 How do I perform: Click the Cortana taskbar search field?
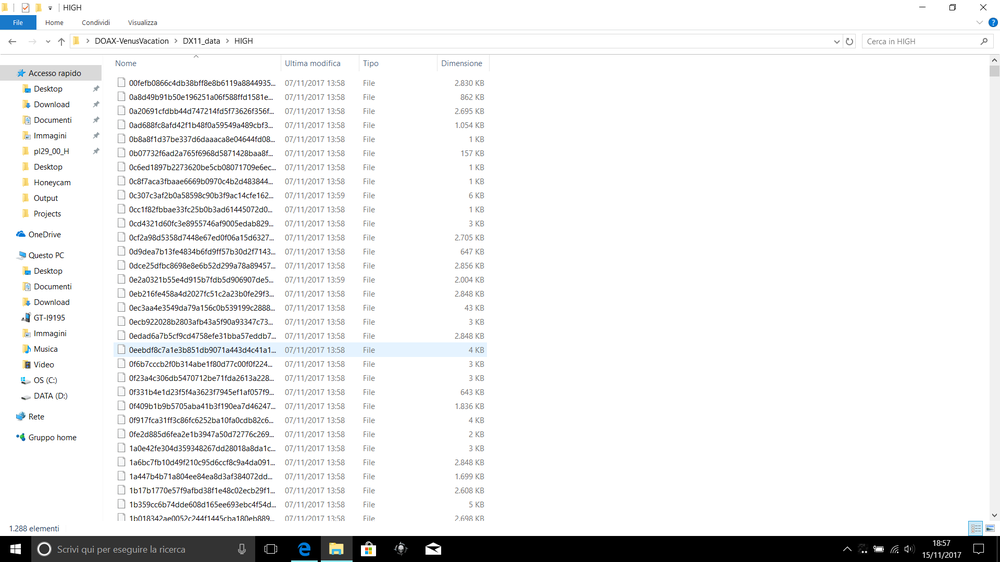[143, 549]
